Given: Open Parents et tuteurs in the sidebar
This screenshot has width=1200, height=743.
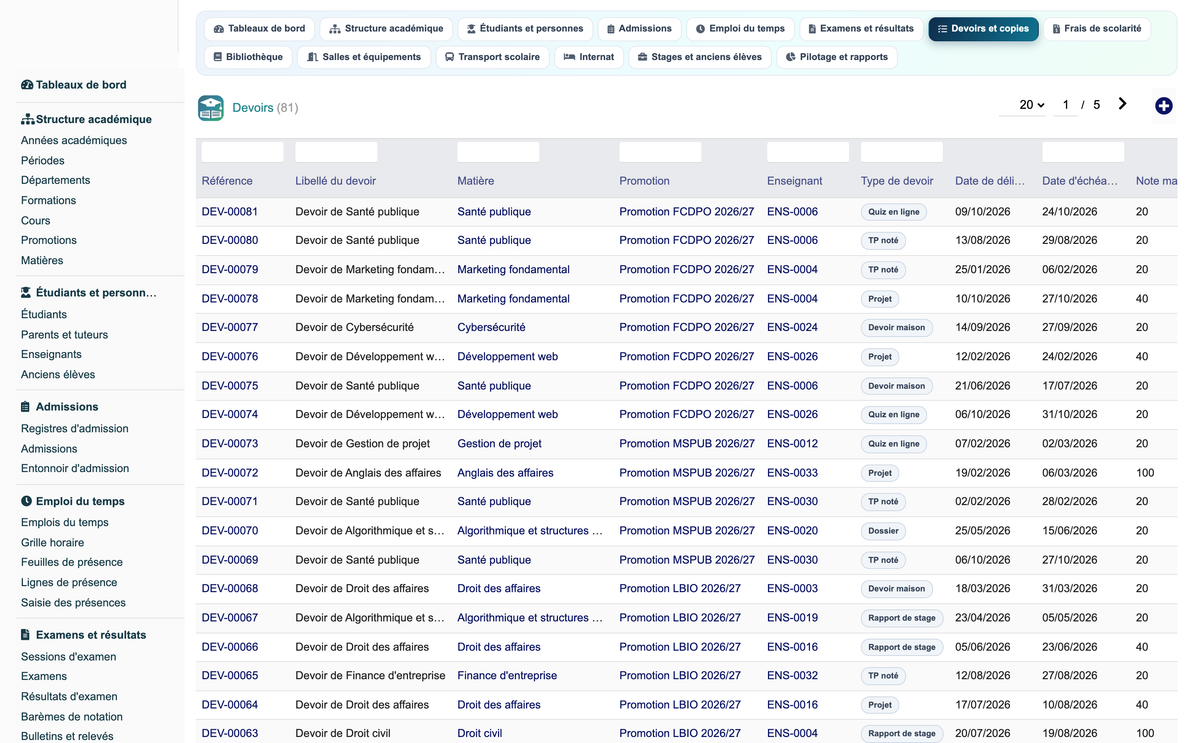Looking at the screenshot, I should [x=65, y=335].
